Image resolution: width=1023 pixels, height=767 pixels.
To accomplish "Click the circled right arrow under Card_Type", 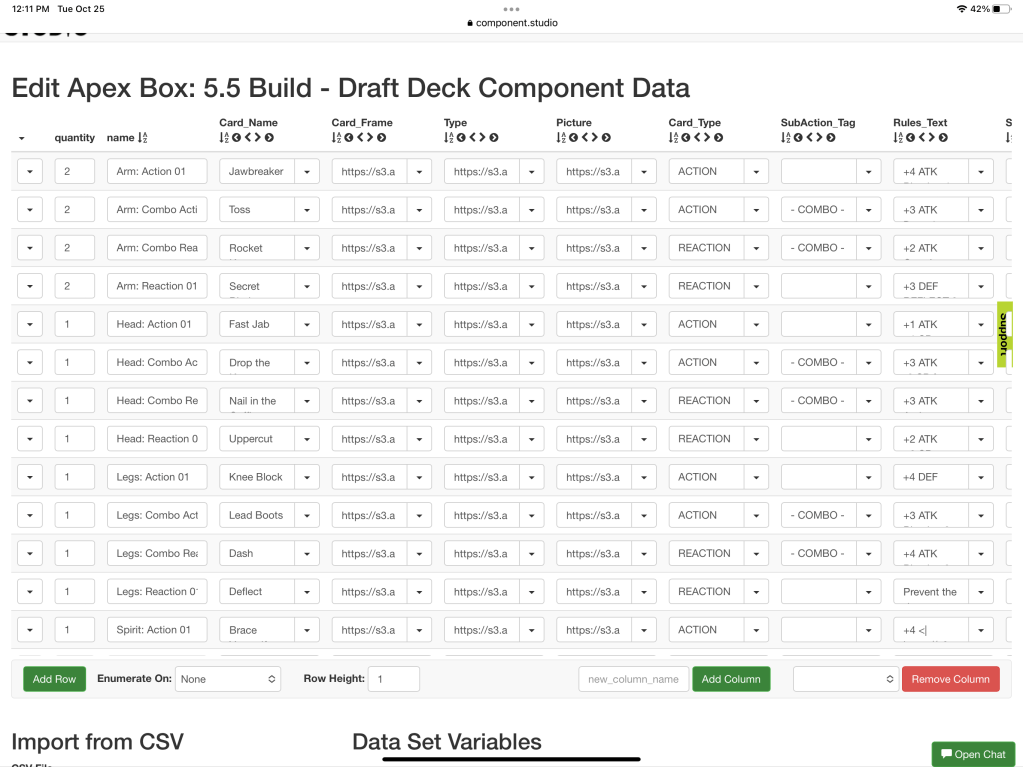I will (x=718, y=138).
